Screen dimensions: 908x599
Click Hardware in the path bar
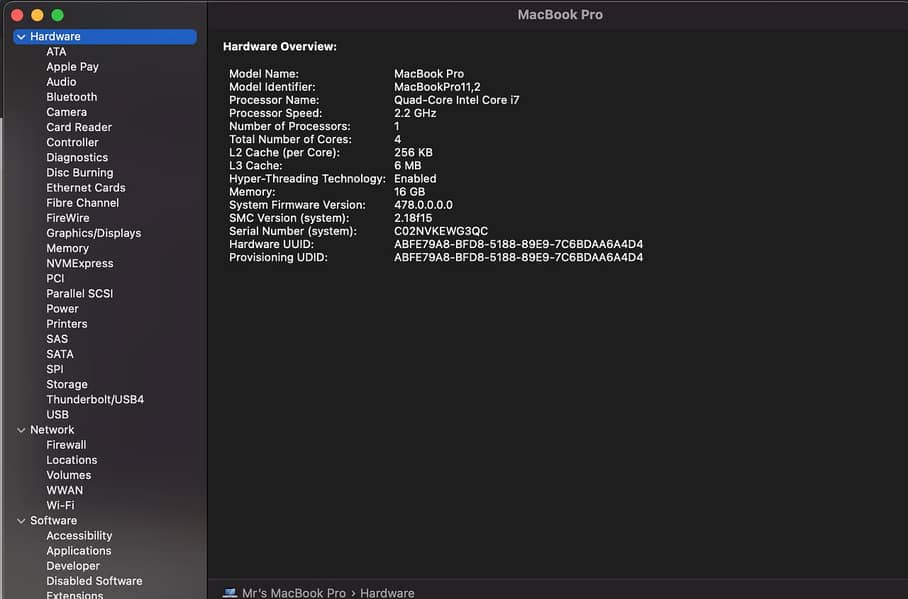point(387,593)
